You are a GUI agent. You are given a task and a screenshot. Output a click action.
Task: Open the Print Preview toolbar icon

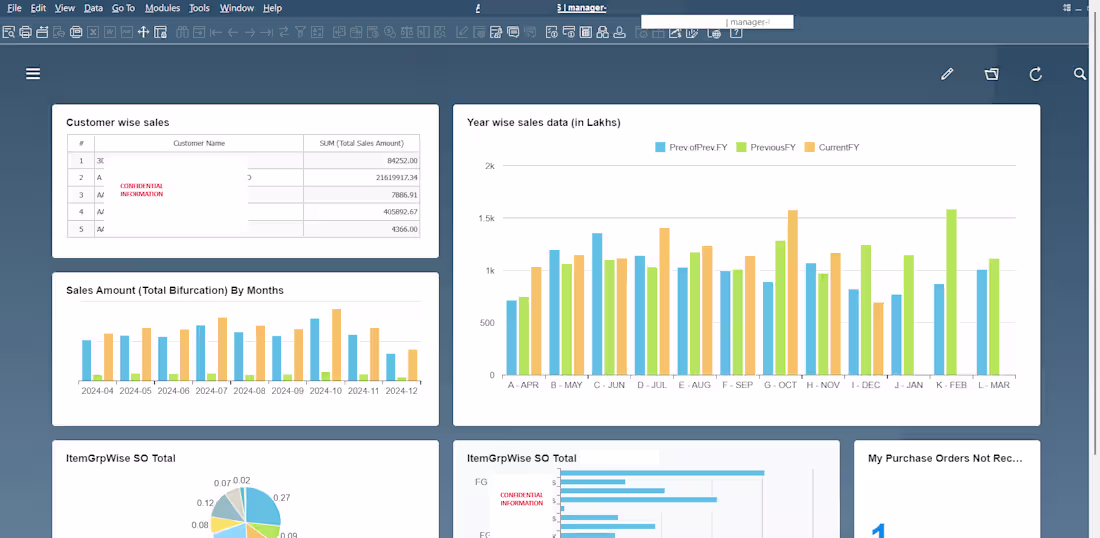click(8, 32)
